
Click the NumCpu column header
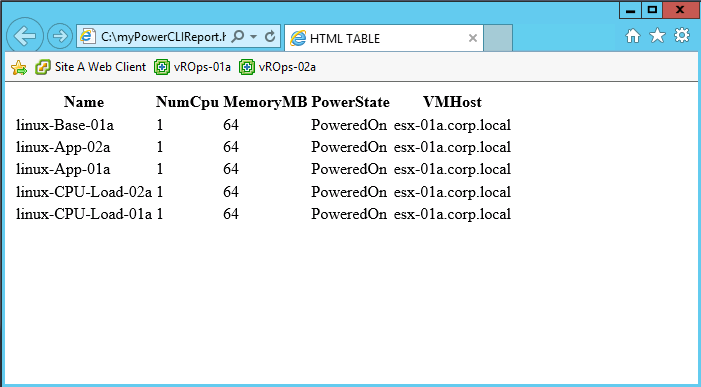click(x=187, y=102)
